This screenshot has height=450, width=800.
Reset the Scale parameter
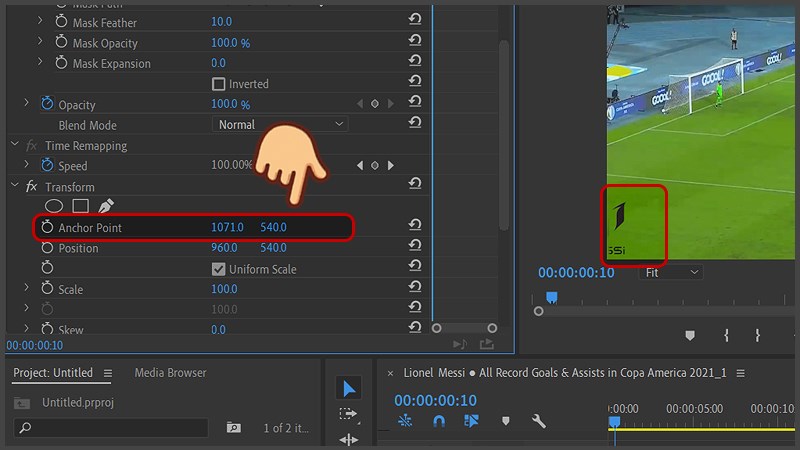click(415, 287)
